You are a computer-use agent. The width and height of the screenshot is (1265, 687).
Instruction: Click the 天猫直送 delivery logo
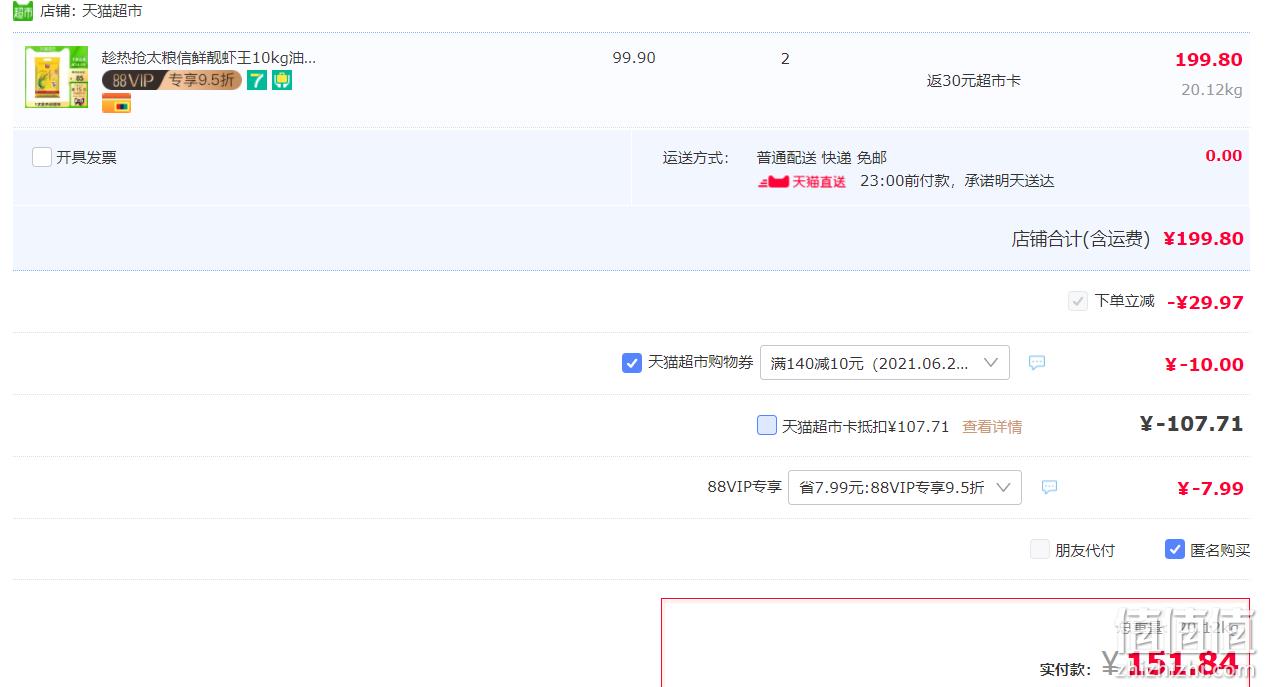tap(802, 182)
